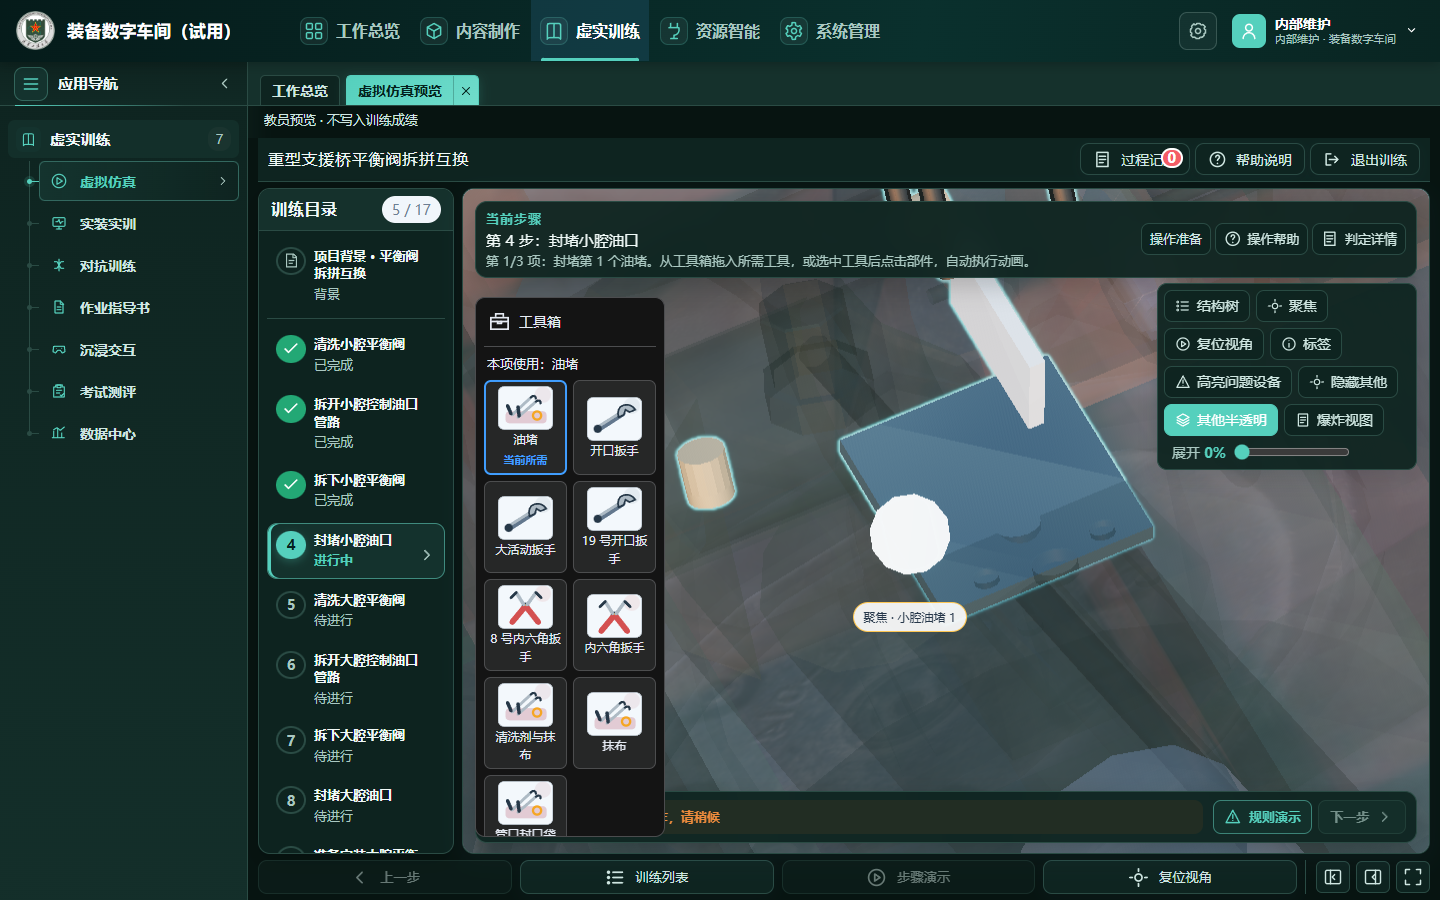Viewport: 1440px width, 900px height.
Task: Click the 规则演示 button
Action: pos(1263,817)
